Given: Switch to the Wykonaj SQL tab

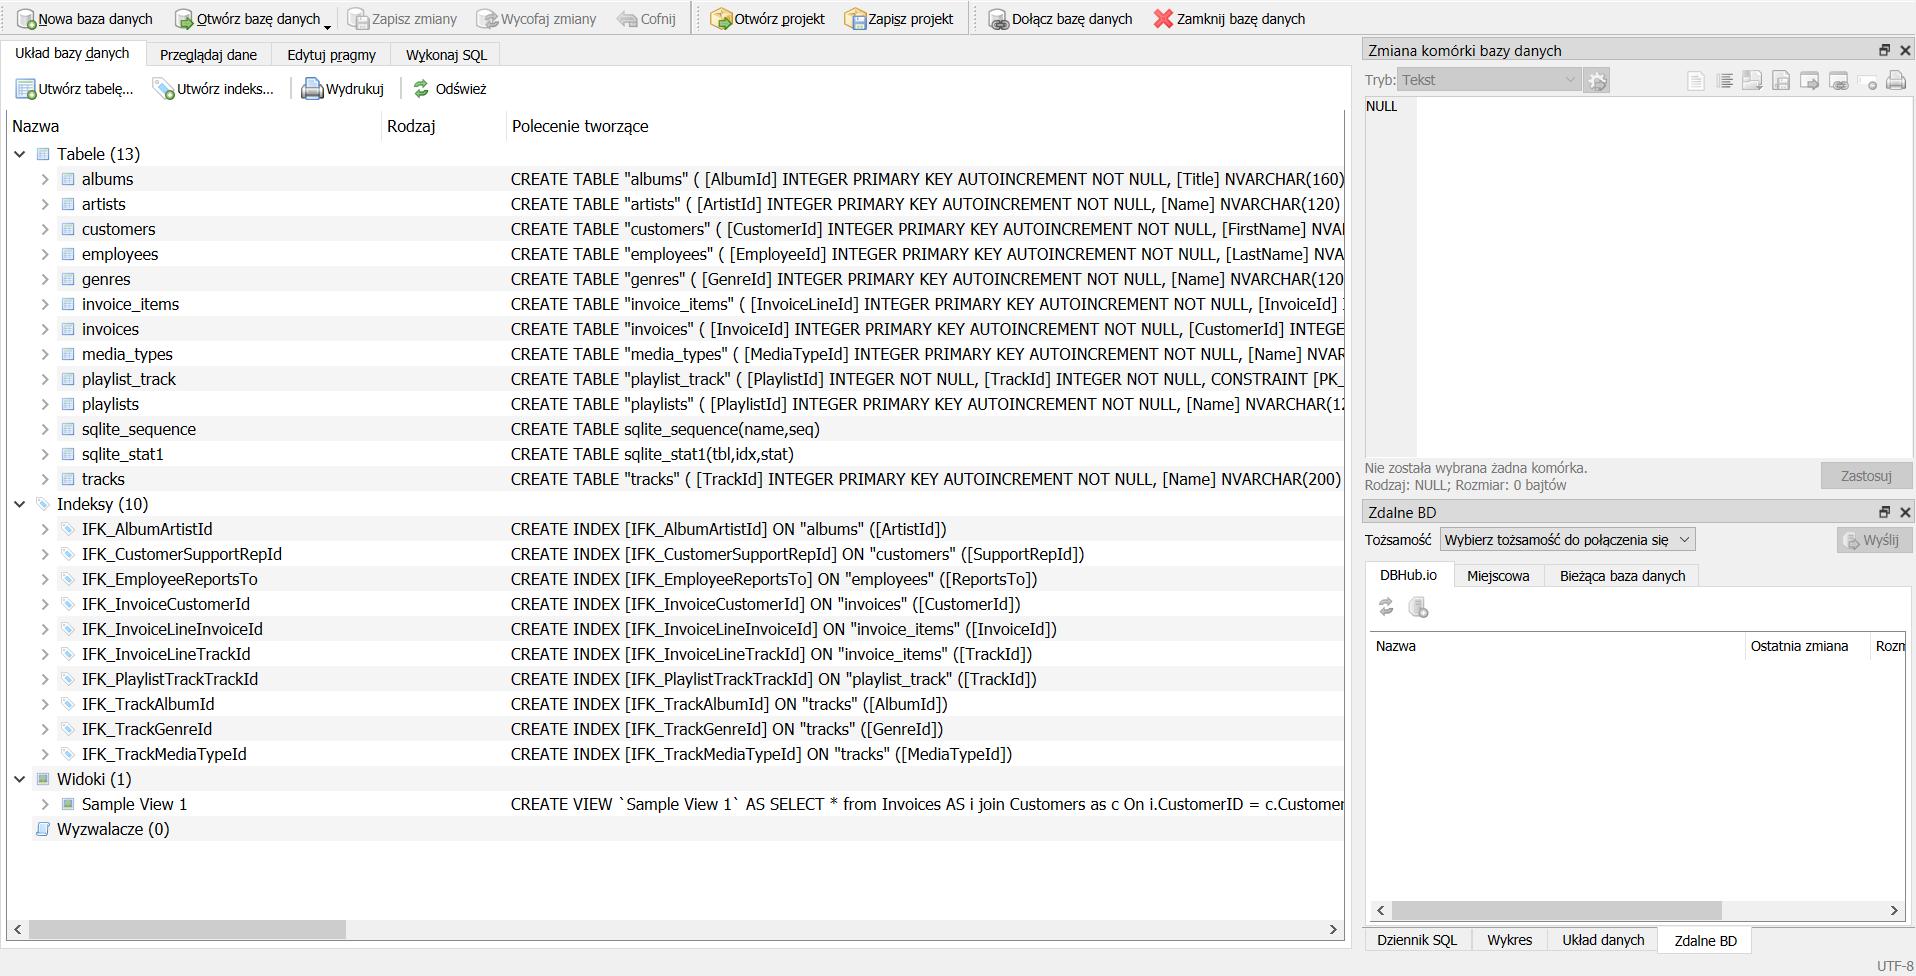Looking at the screenshot, I should pyautogui.click(x=446, y=55).
